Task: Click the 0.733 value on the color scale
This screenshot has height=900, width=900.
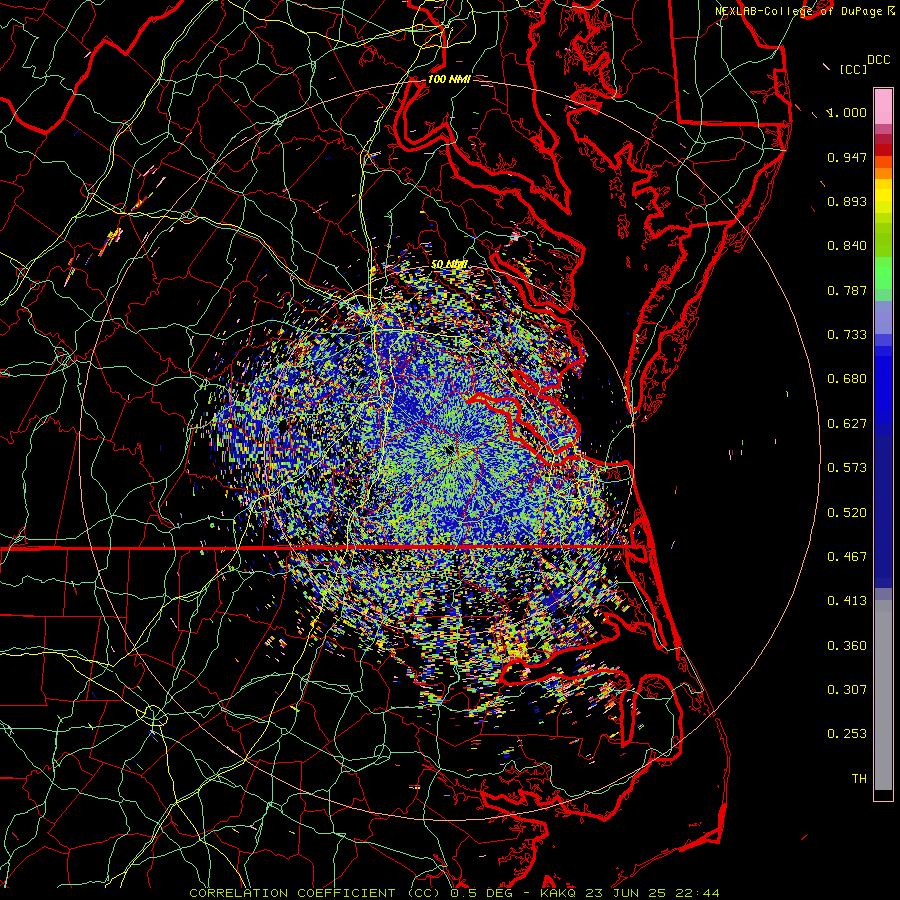Action: [847, 335]
